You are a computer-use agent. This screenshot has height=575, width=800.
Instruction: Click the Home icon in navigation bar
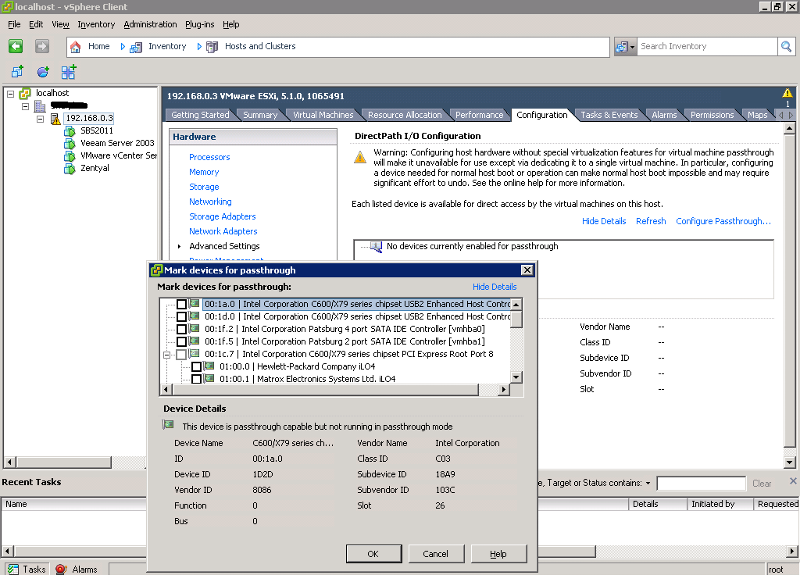pyautogui.click(x=75, y=46)
